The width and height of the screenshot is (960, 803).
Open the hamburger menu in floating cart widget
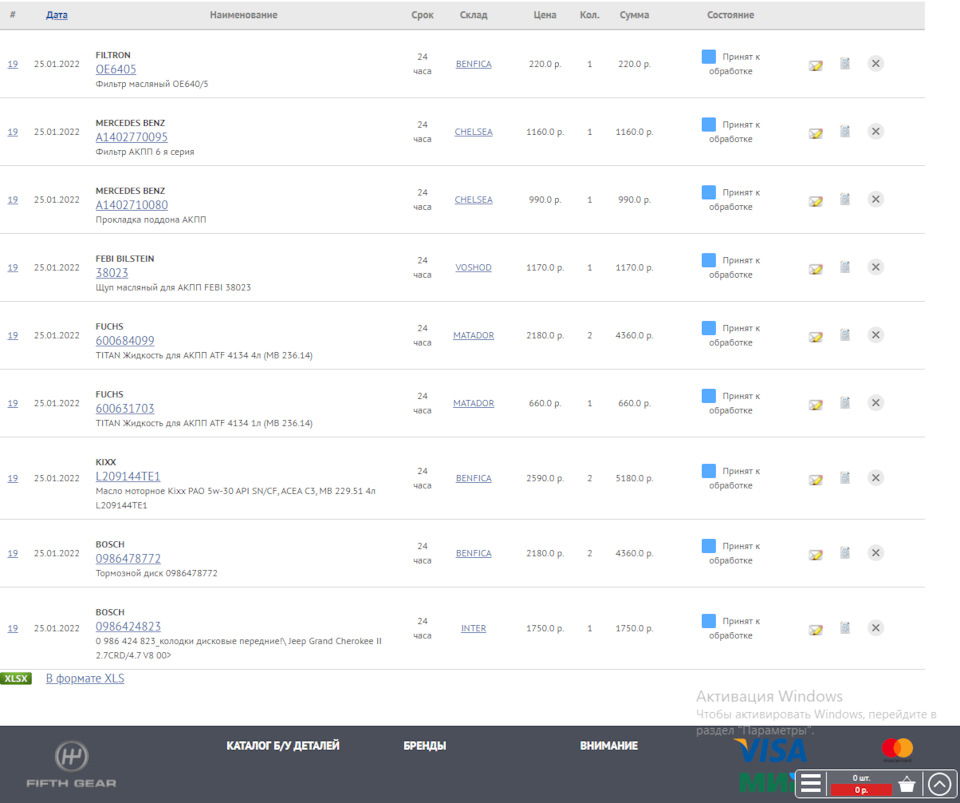811,783
